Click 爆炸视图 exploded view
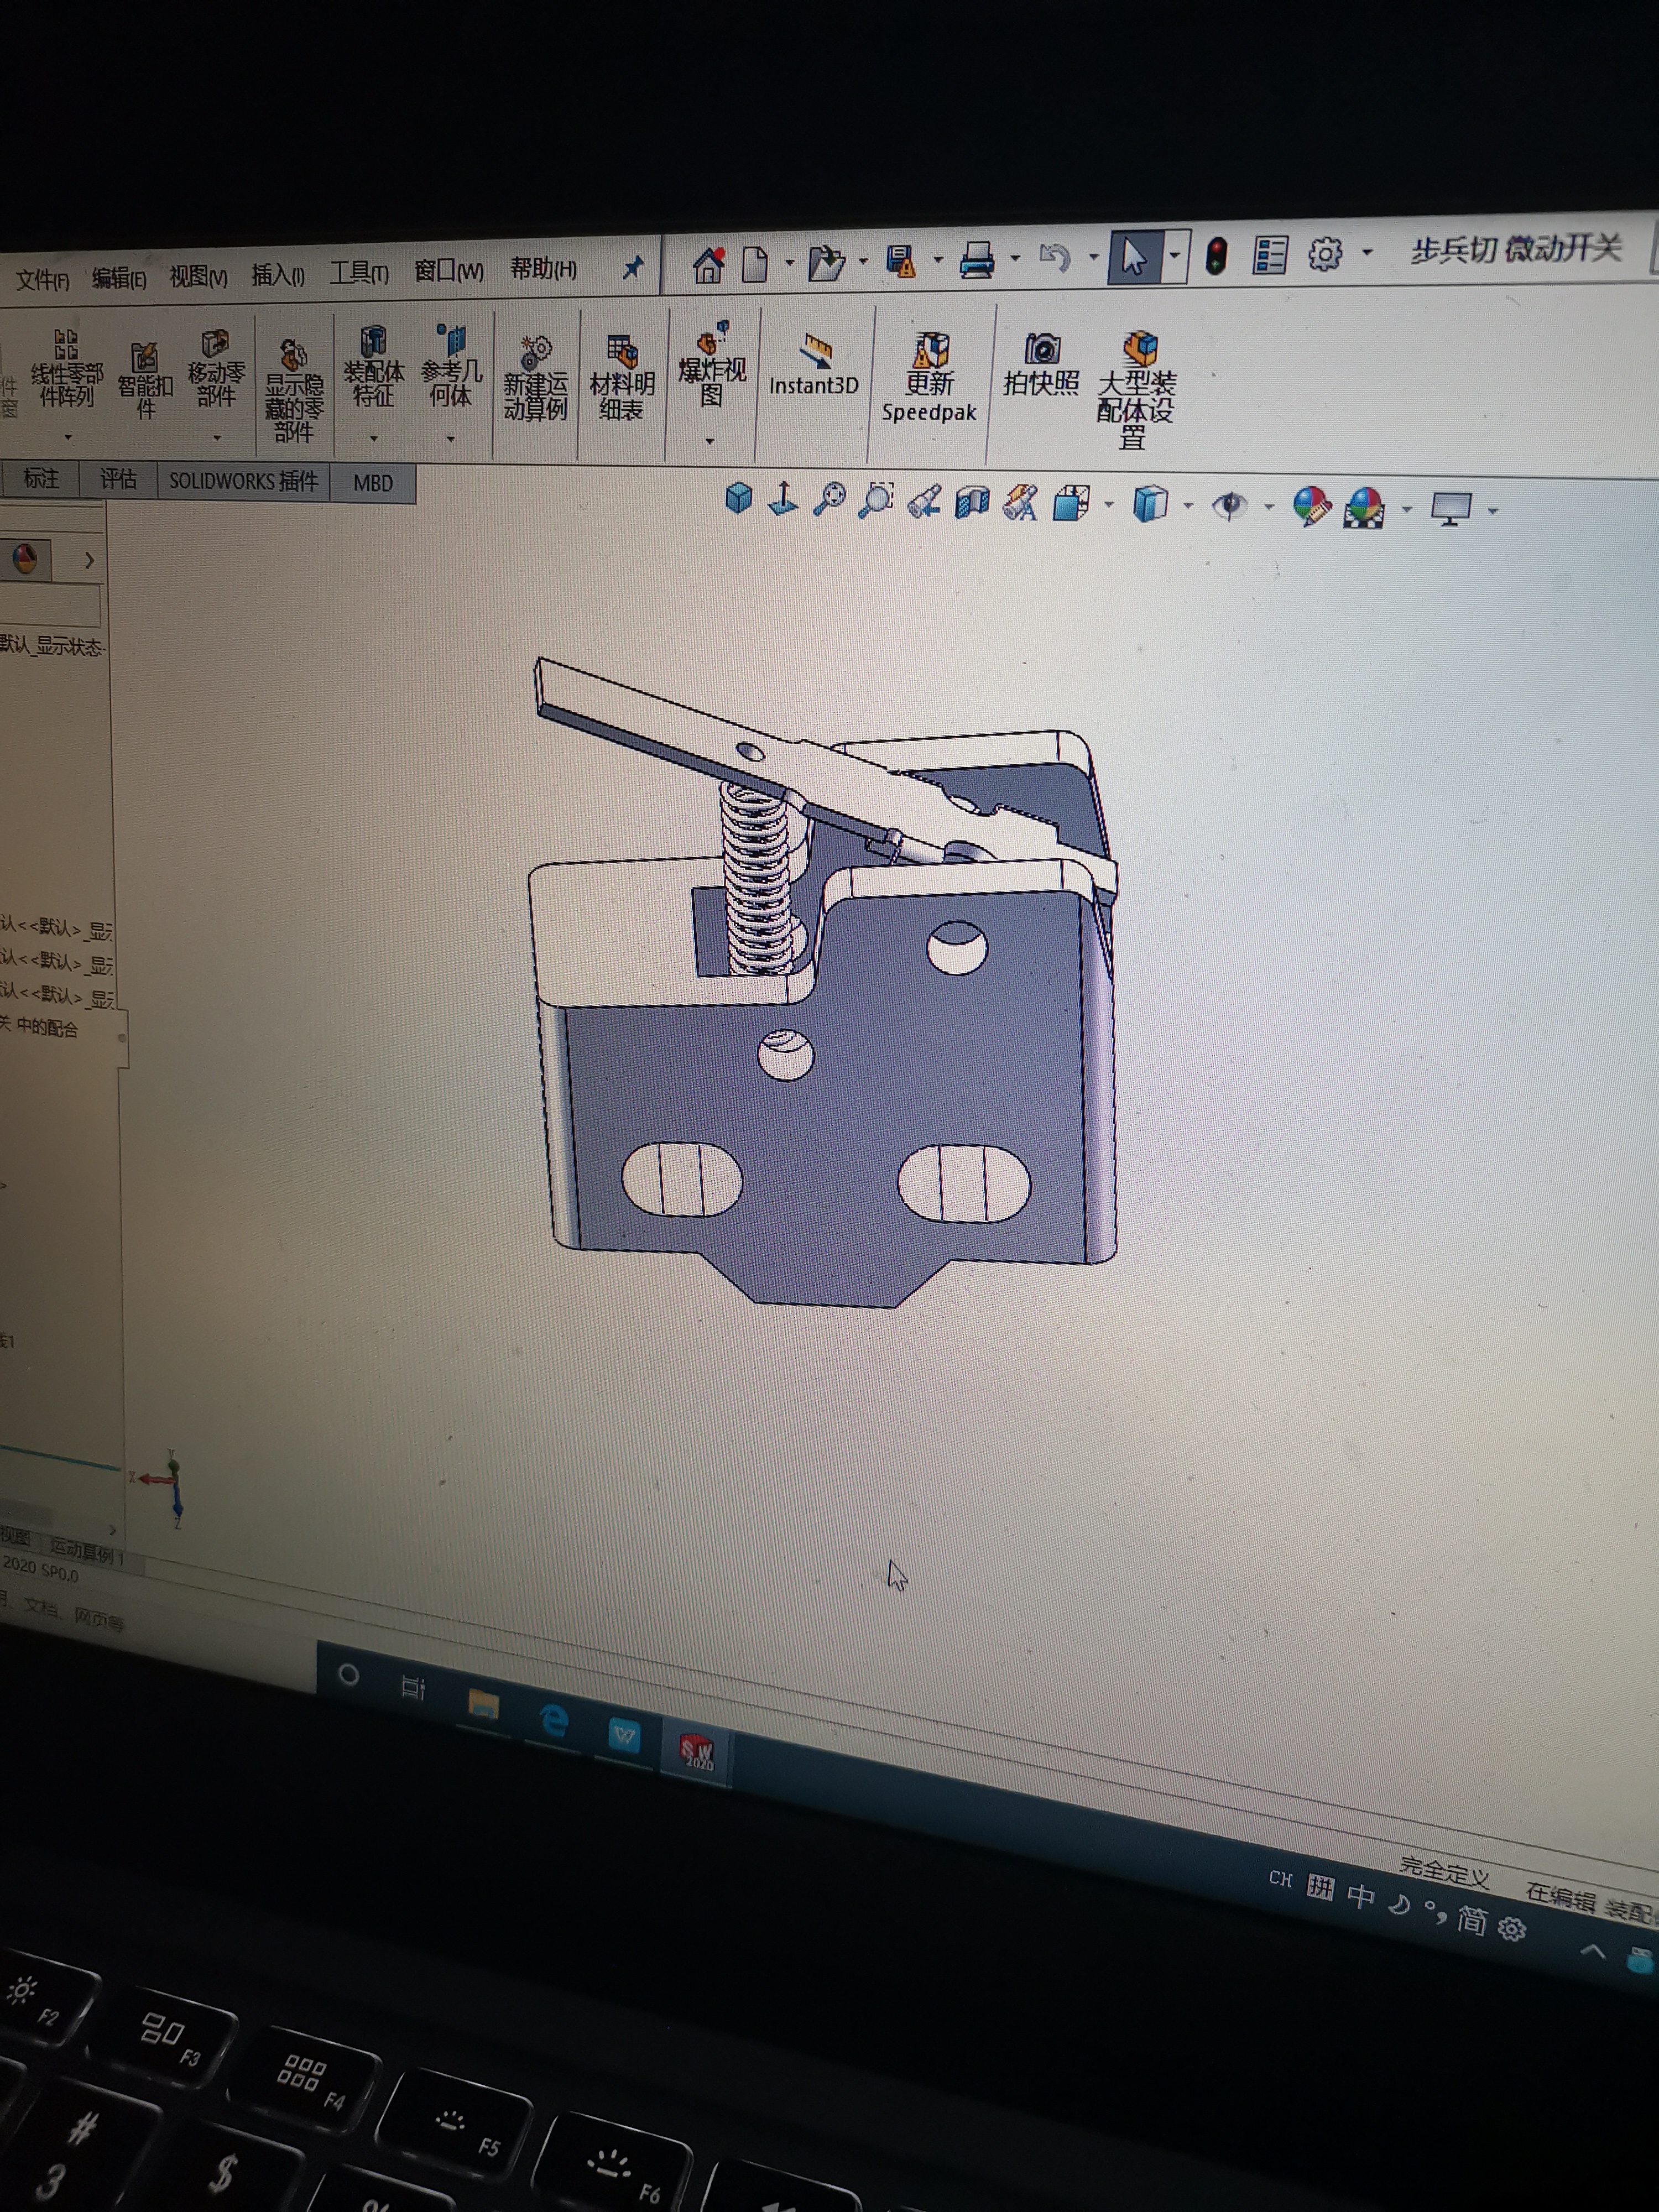The width and height of the screenshot is (1659, 2212). pyautogui.click(x=712, y=365)
